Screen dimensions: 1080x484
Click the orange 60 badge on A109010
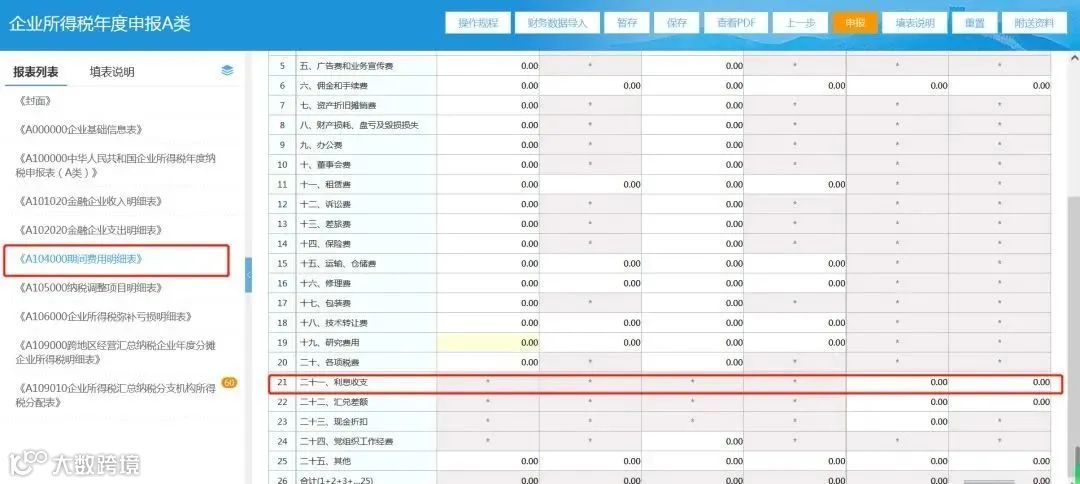[x=229, y=383]
